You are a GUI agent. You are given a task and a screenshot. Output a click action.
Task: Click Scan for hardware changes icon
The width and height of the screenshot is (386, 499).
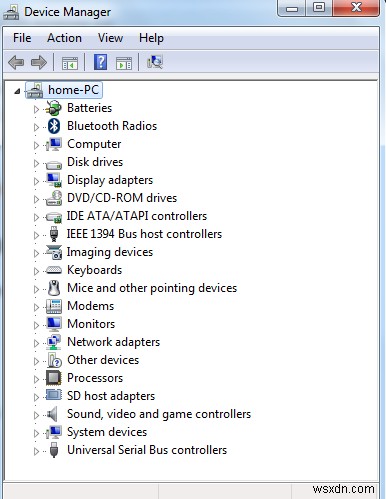click(155, 62)
